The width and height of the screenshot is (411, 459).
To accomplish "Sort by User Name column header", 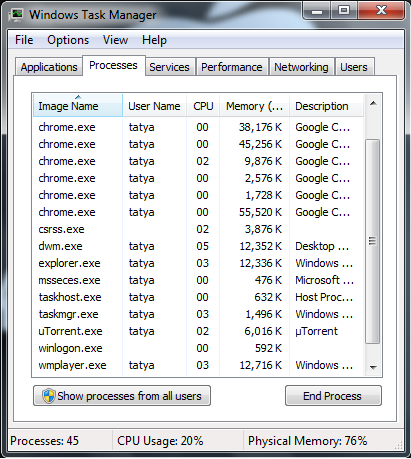I will pos(154,106).
